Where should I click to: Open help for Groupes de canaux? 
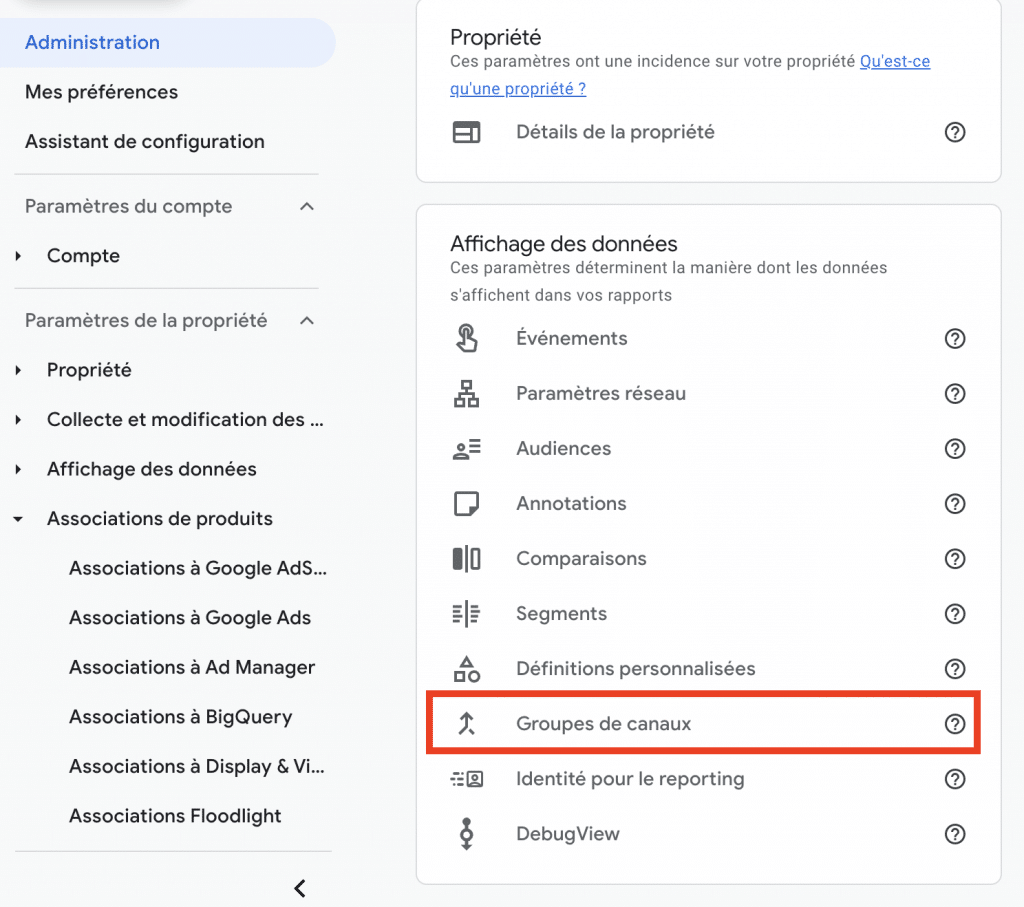(955, 724)
